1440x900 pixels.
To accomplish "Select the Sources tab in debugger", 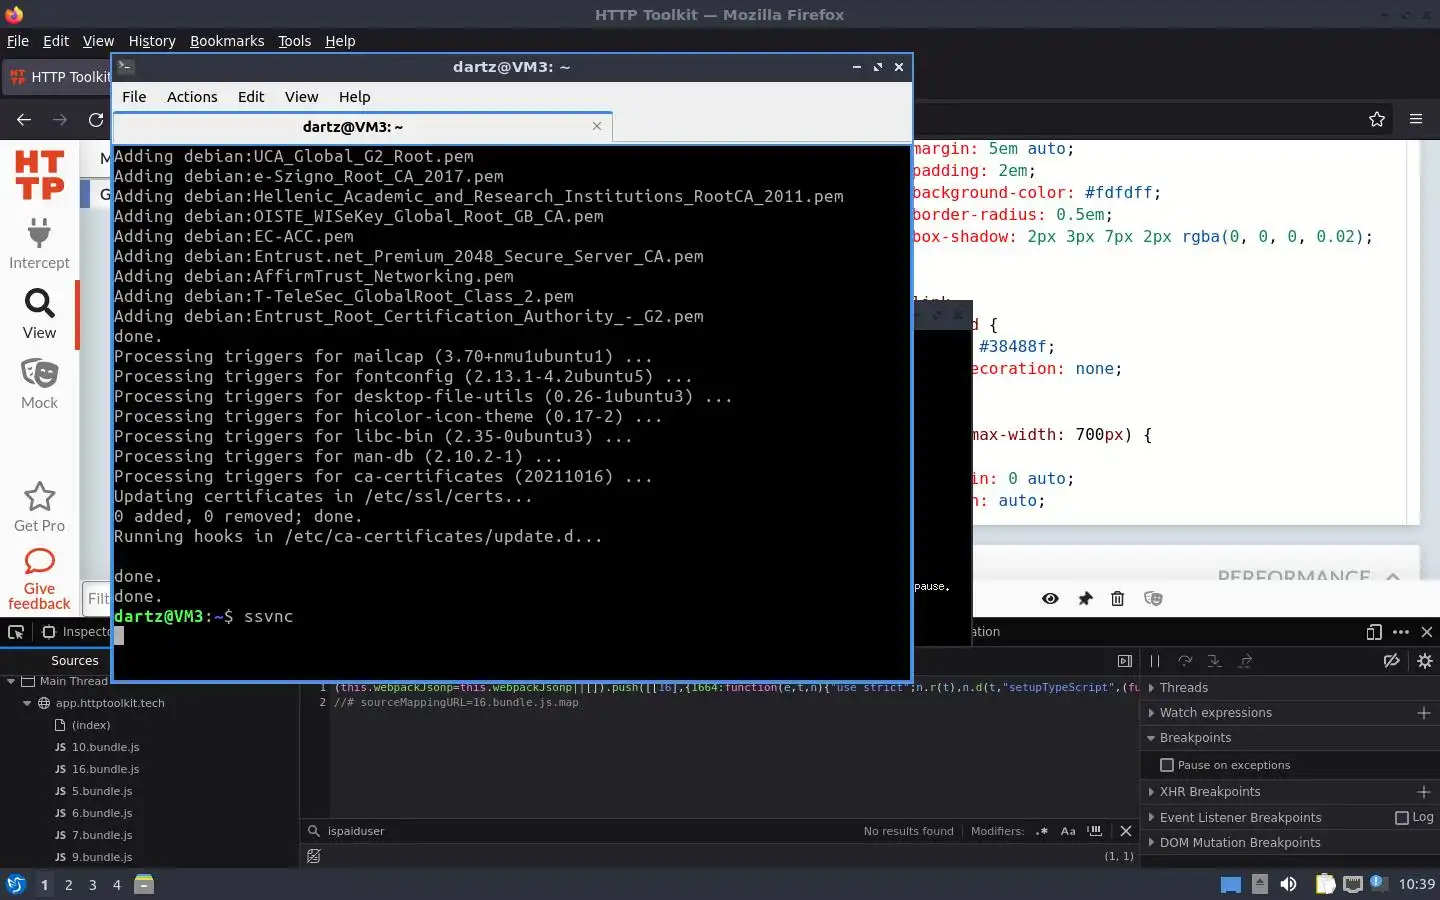I will [75, 661].
